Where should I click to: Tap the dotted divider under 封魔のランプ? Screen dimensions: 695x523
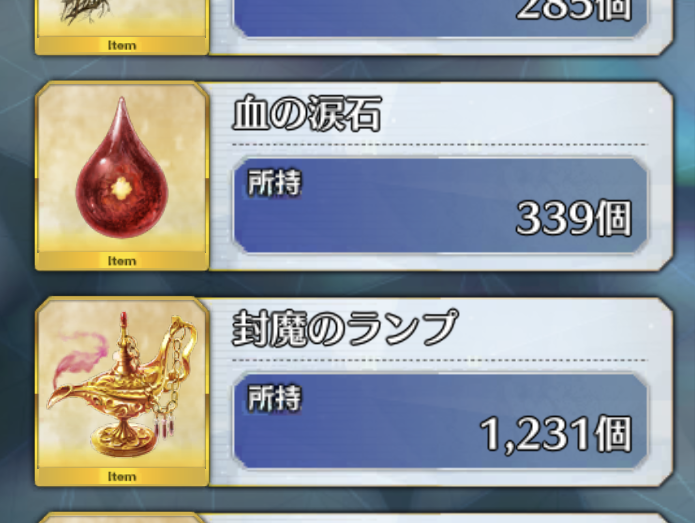pyautogui.click(x=440, y=360)
